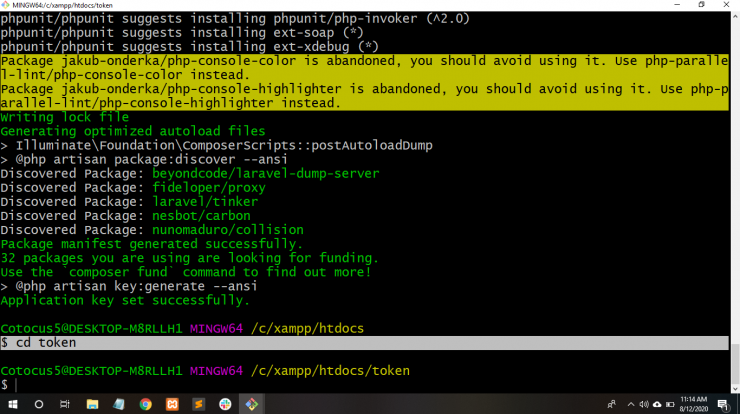Viewport: 740px width, 414px height.
Task: Minimize the MINGW64 terminal window
Action: tap(677, 5)
